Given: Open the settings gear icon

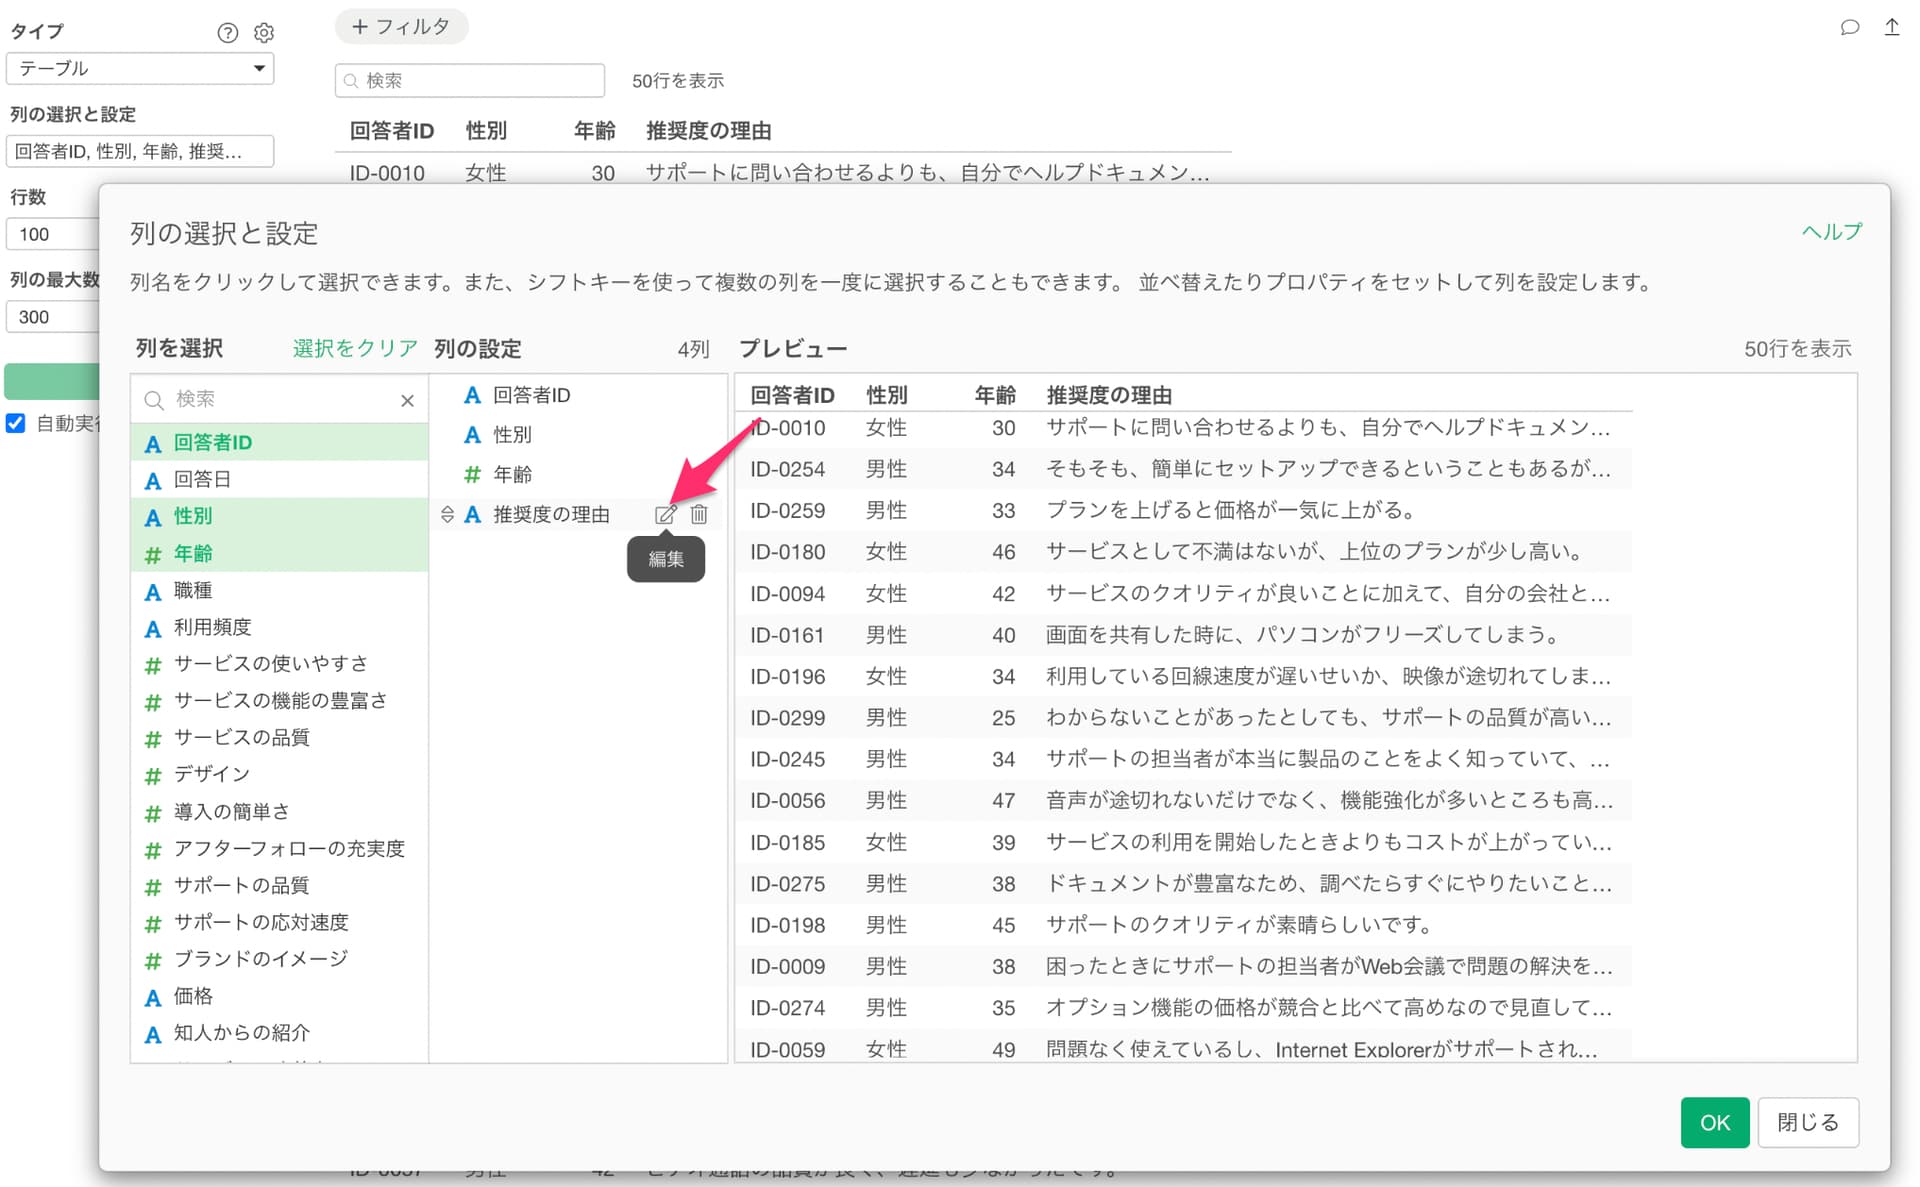Looking at the screenshot, I should (x=264, y=33).
